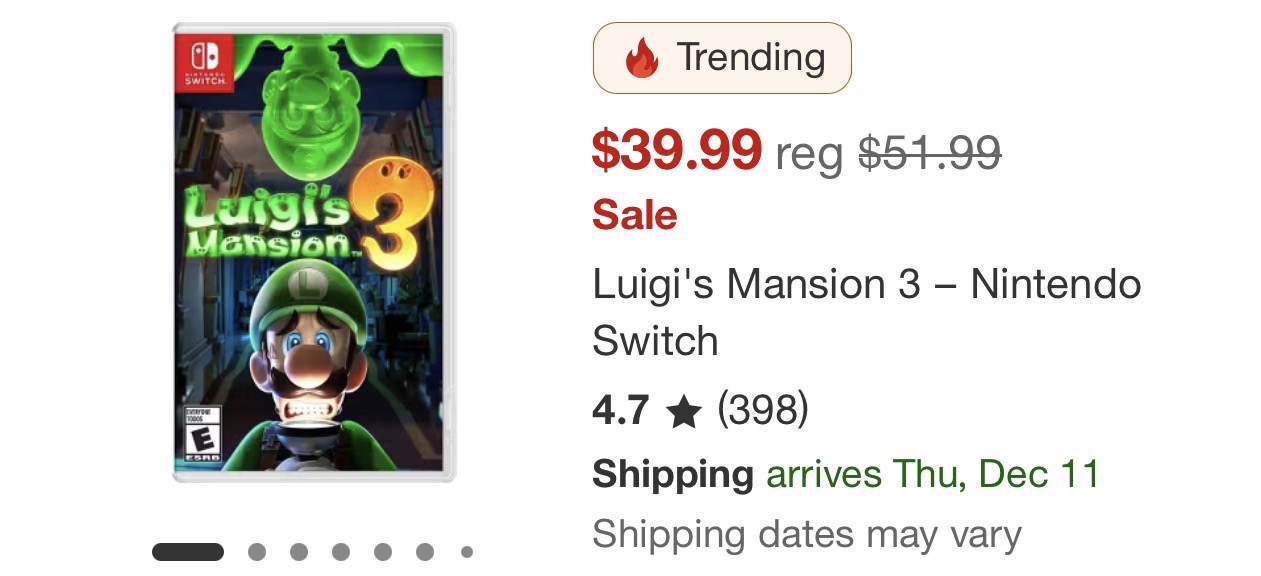
Task: Click the Trending badge label
Action: click(x=750, y=58)
